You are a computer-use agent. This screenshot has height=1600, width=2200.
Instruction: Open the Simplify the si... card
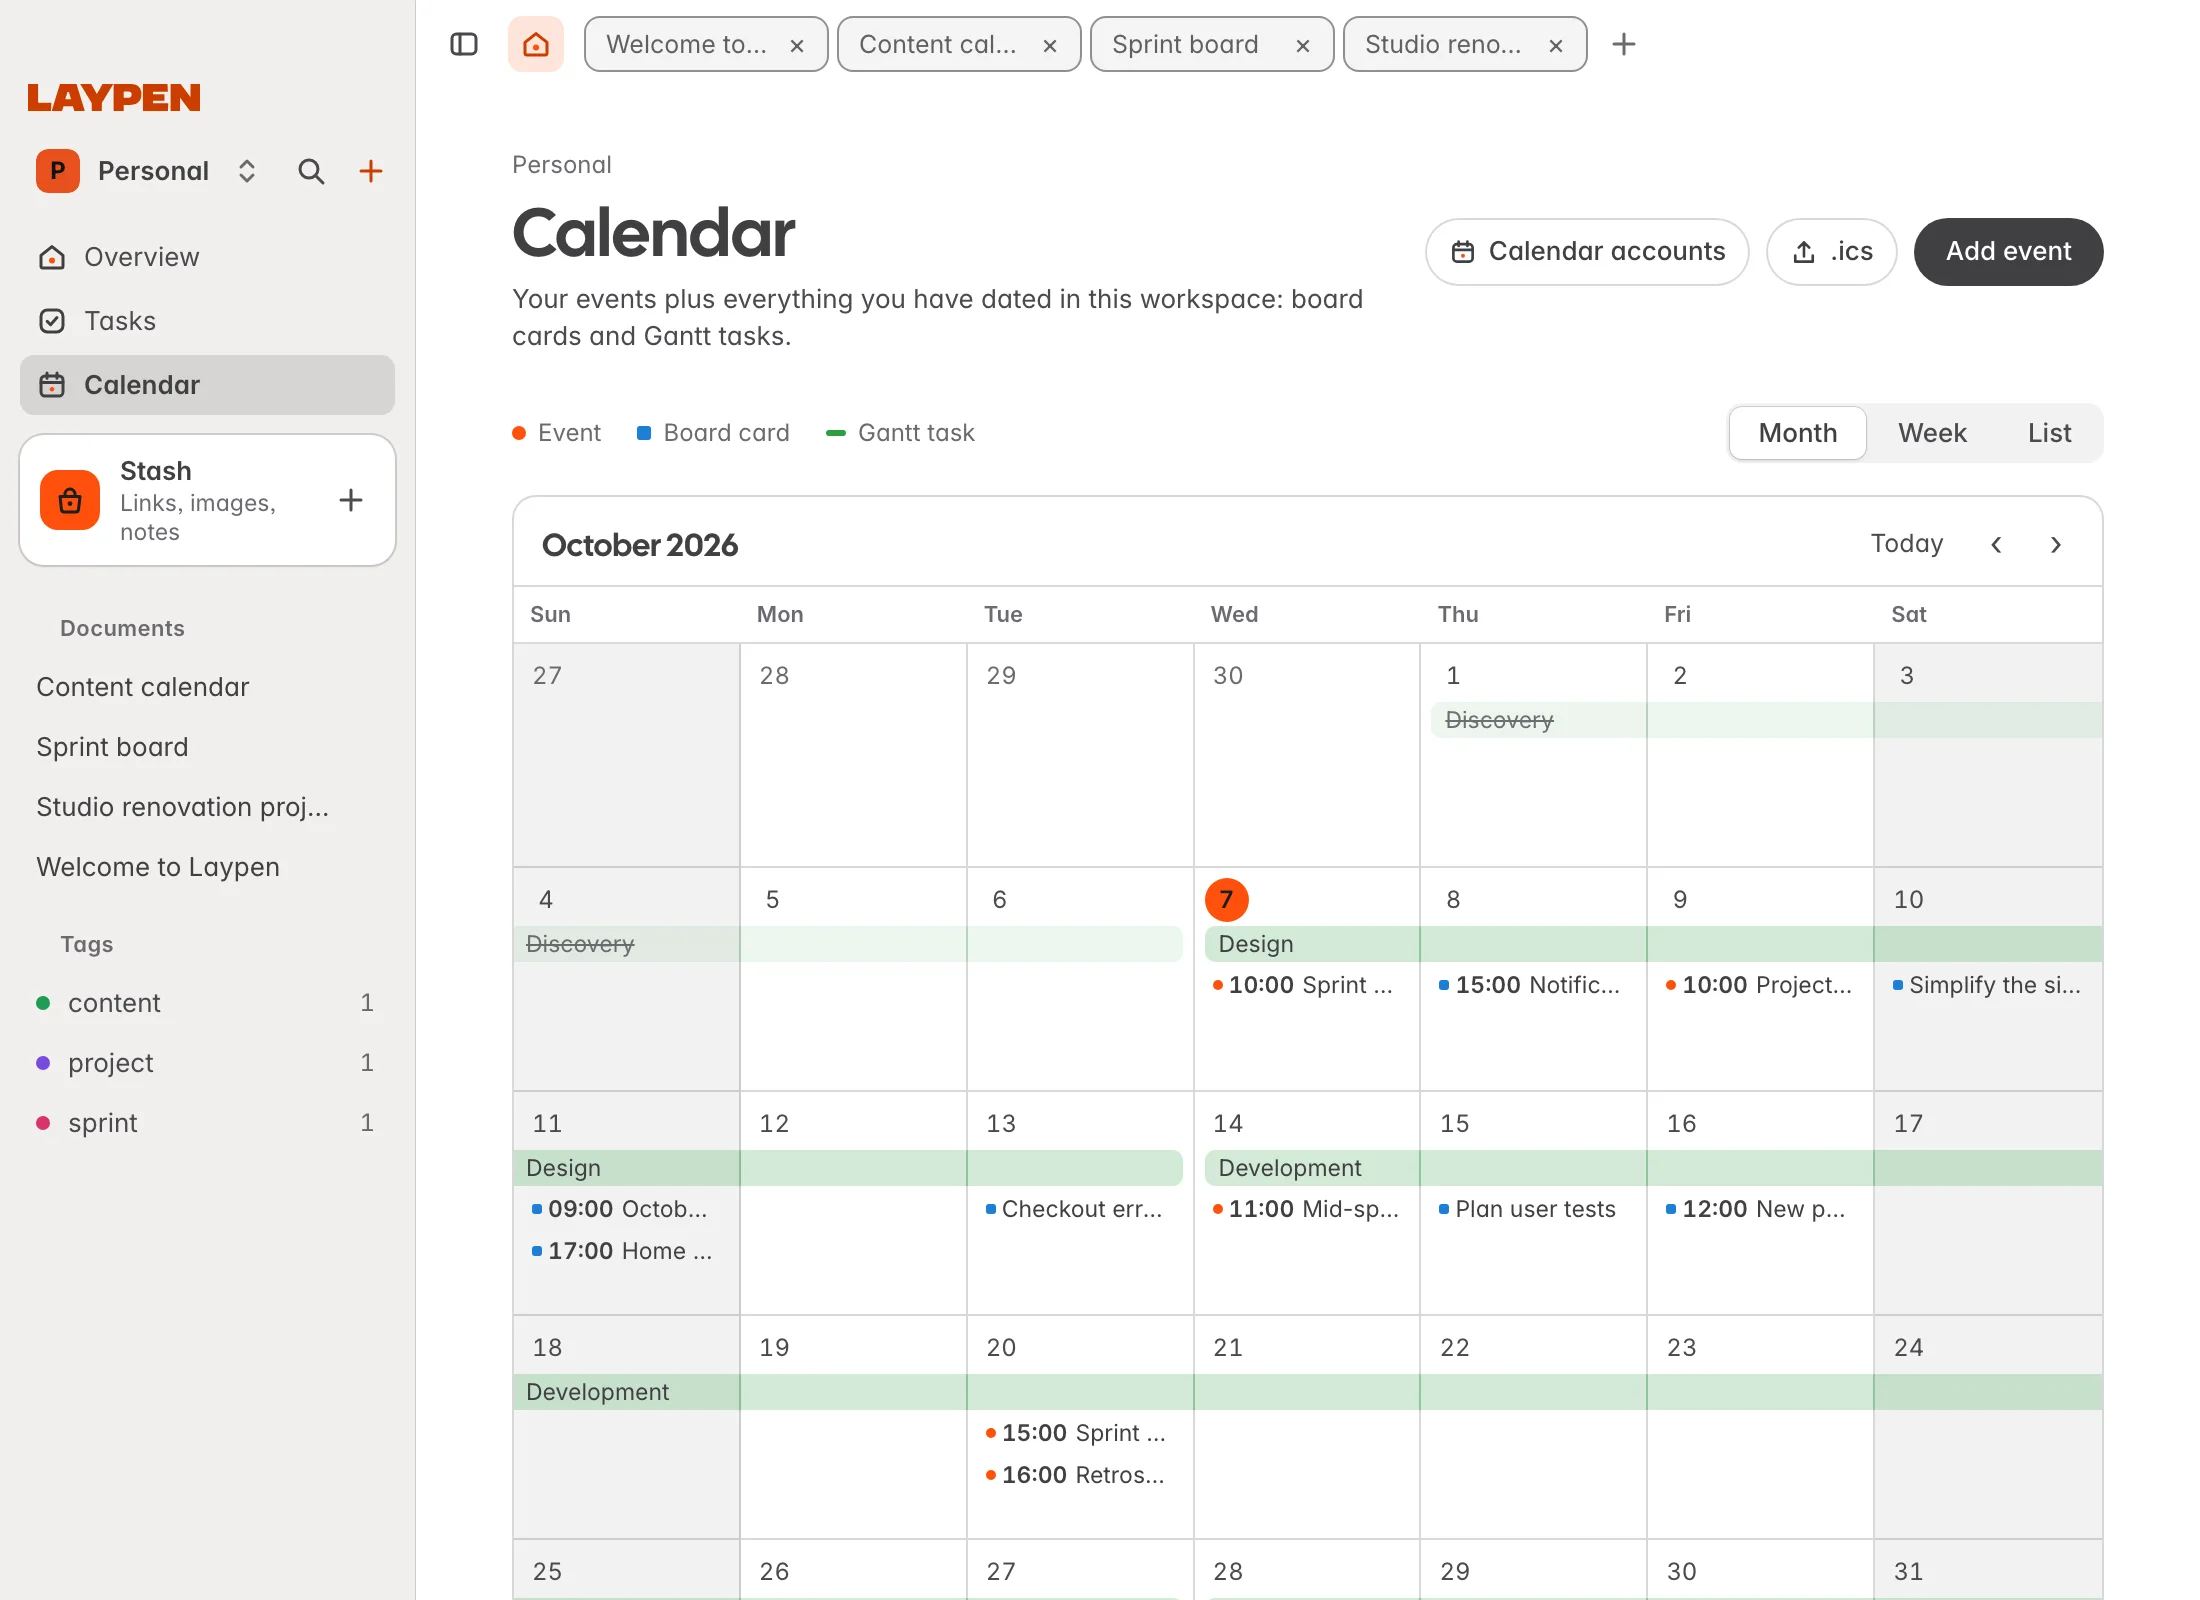click(1987, 985)
